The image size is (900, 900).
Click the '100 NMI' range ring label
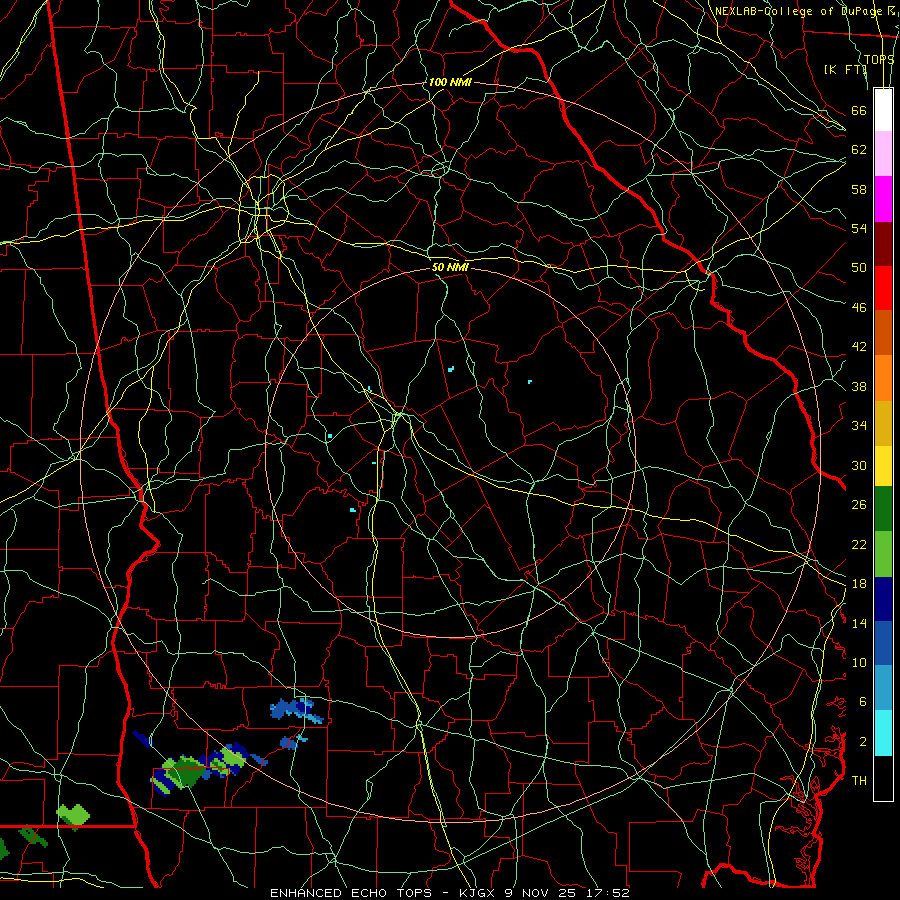[449, 82]
